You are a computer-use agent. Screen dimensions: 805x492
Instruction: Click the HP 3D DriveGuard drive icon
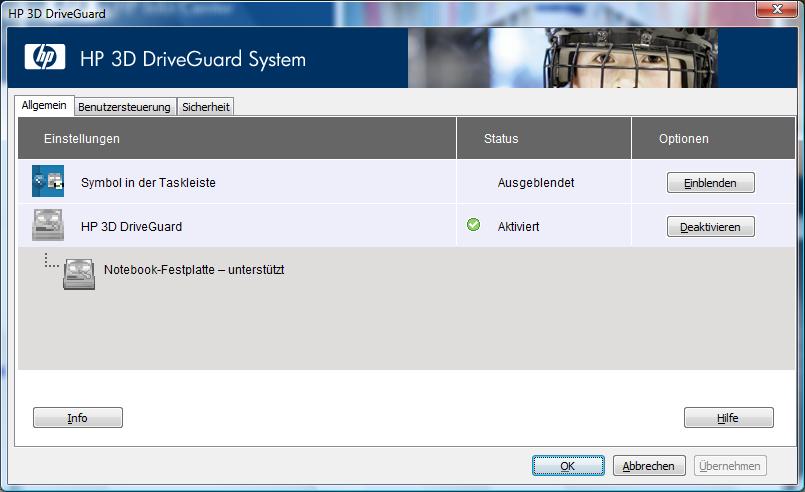coord(48,224)
